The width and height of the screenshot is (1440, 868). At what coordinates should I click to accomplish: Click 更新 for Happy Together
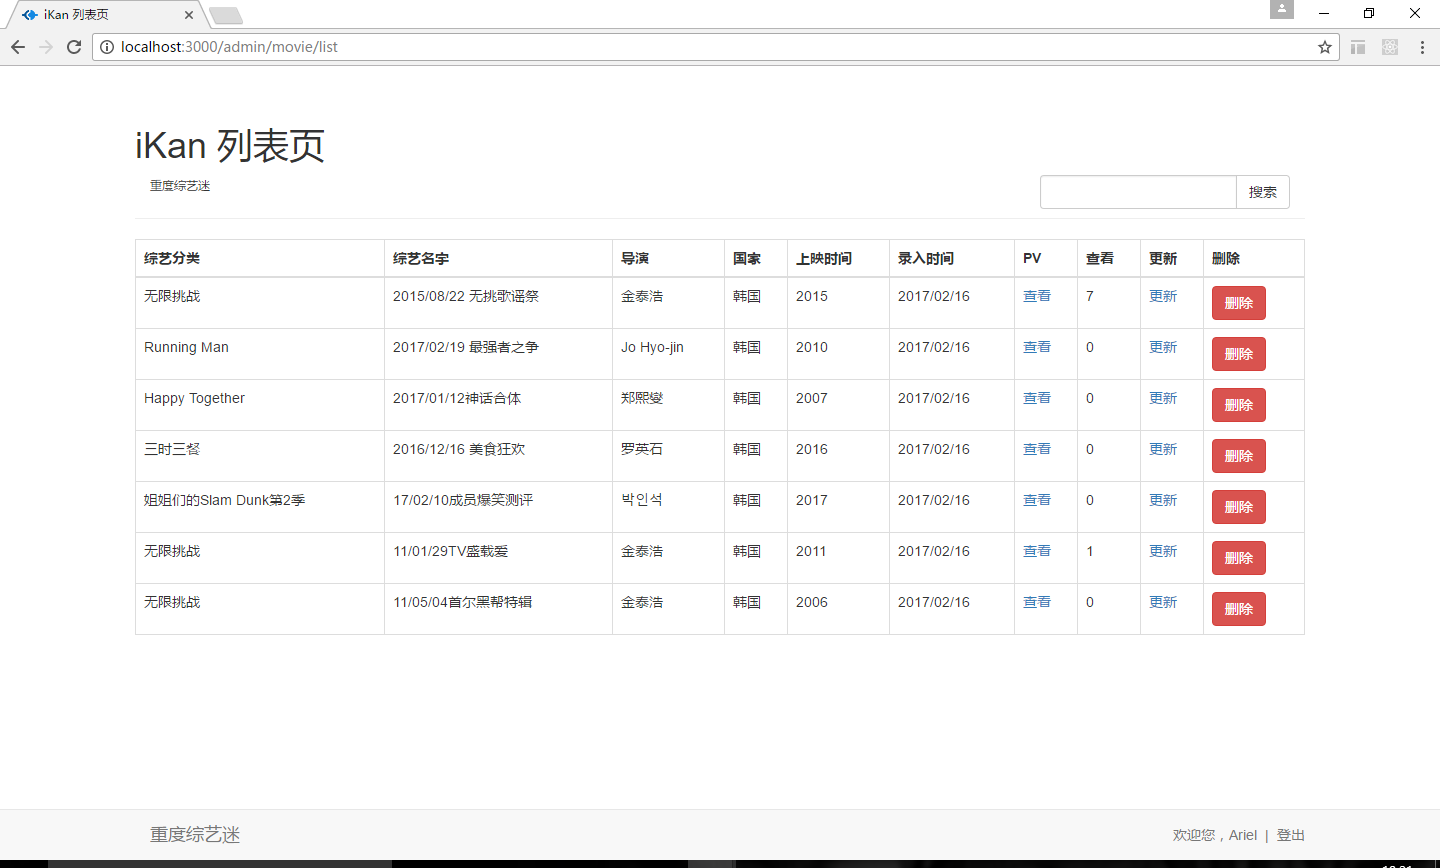1163,398
